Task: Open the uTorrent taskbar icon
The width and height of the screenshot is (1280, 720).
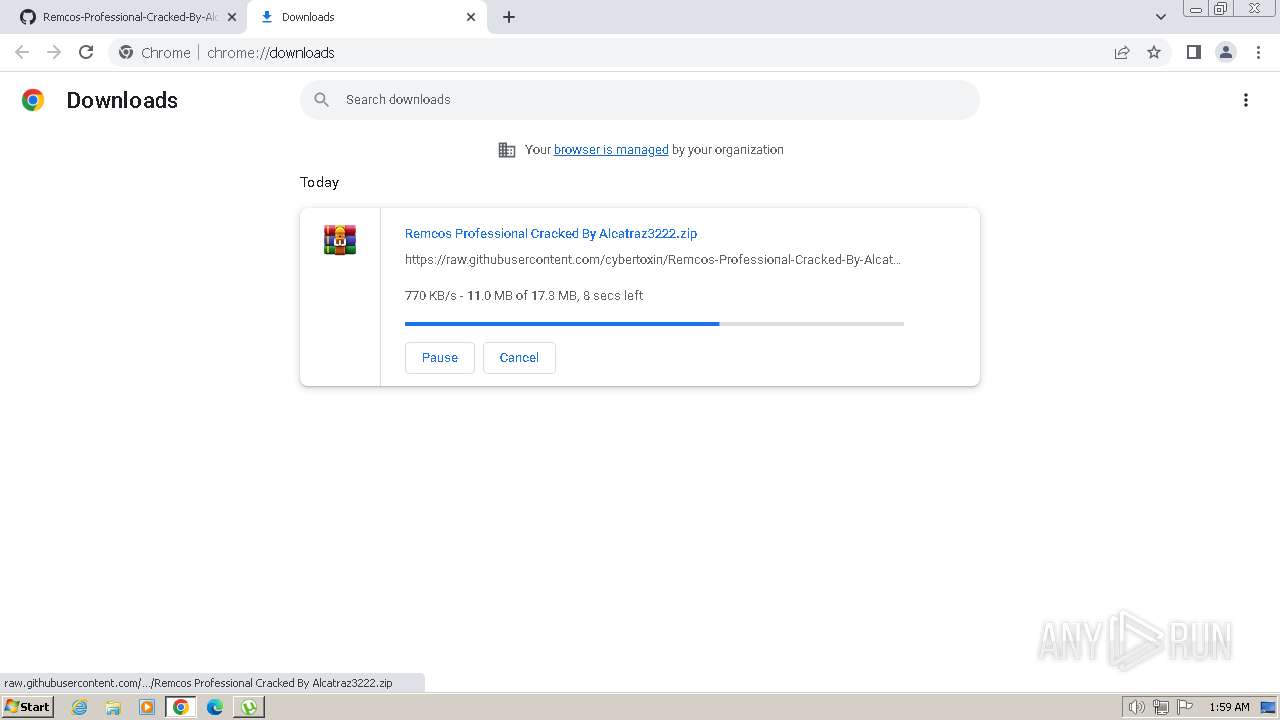Action: (249, 707)
